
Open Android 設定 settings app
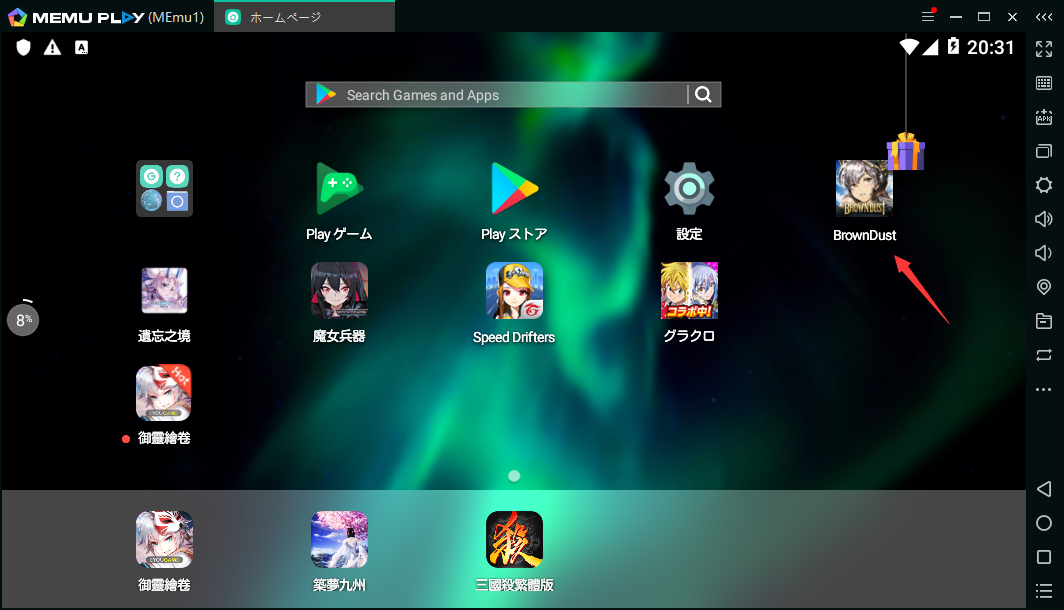(x=689, y=190)
